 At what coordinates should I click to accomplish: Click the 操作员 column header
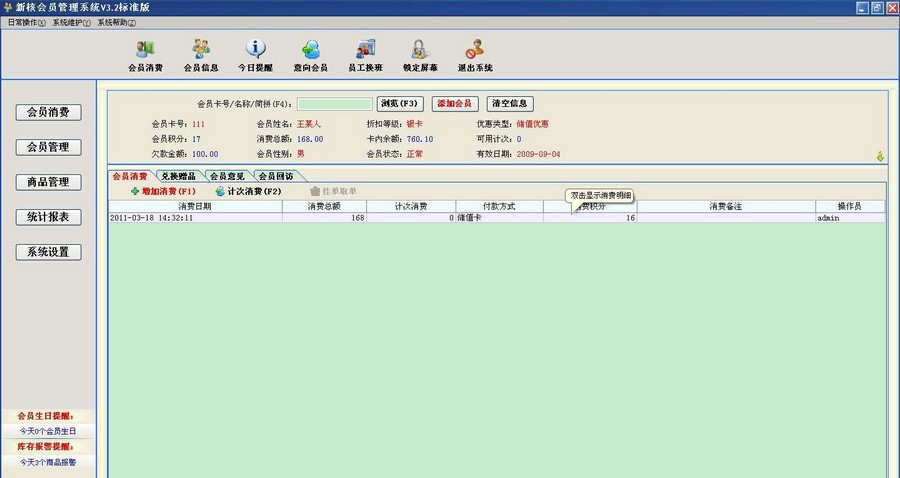click(x=850, y=206)
